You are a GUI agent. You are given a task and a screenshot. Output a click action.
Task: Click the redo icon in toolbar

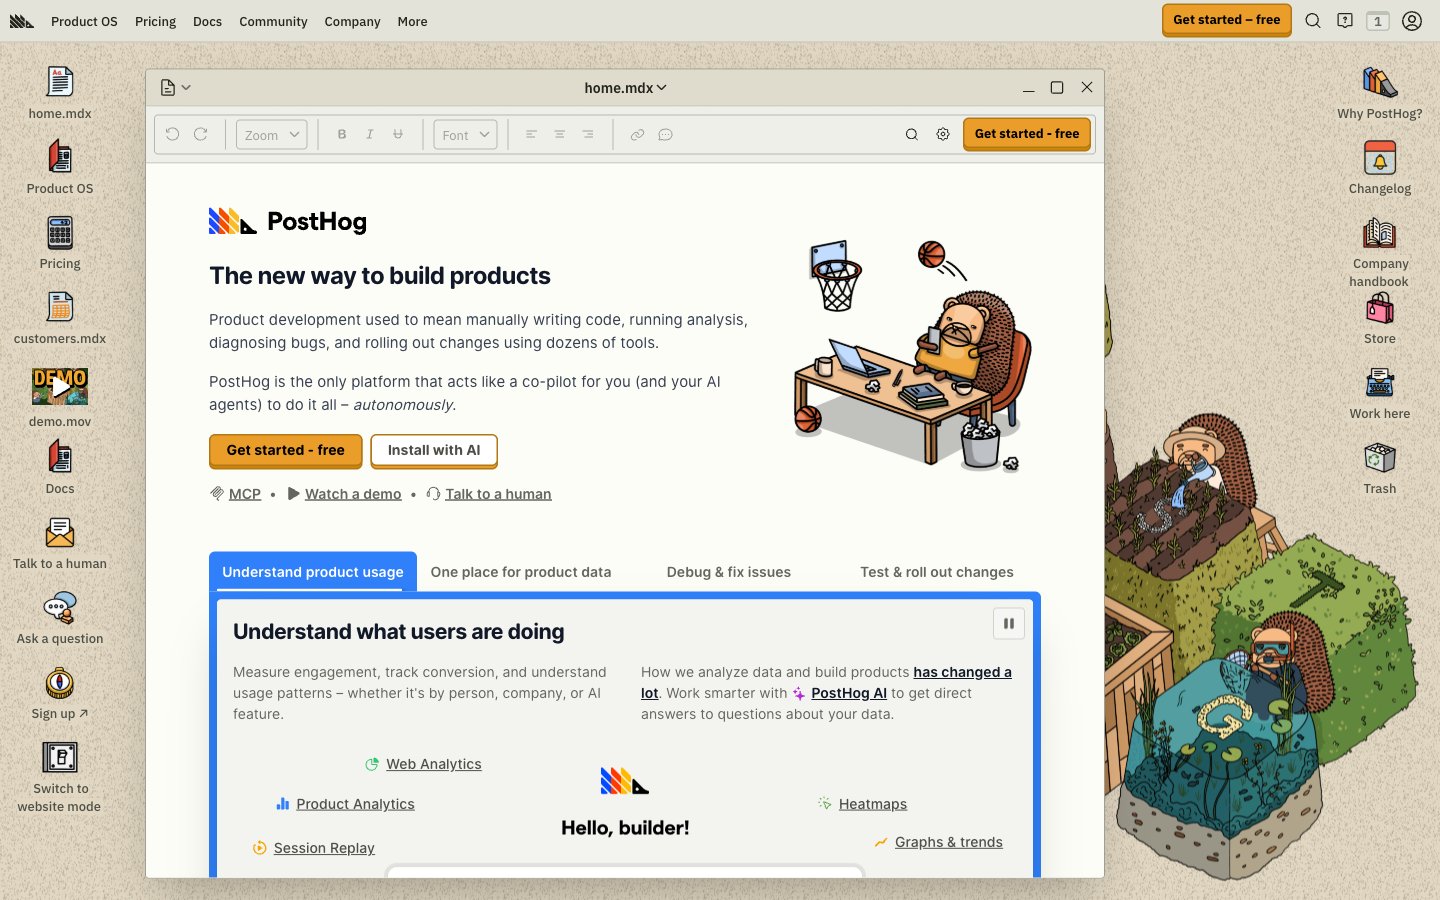click(201, 134)
